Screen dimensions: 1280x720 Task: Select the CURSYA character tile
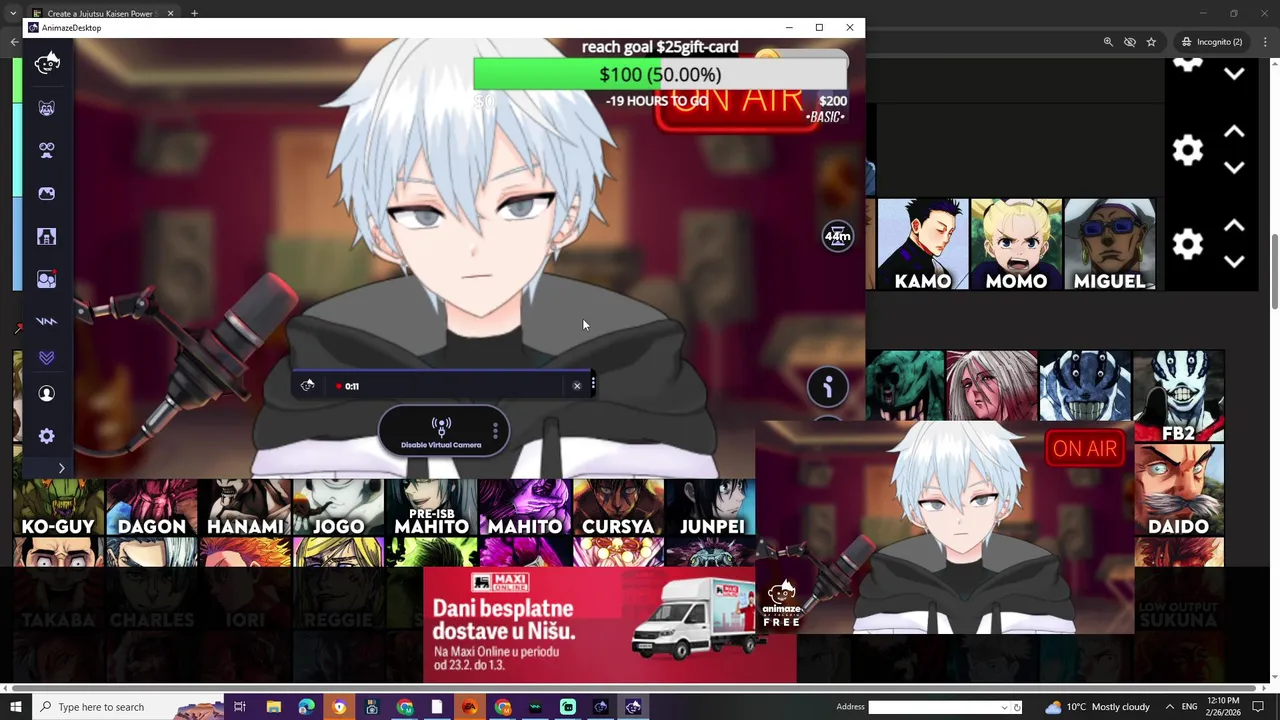point(618,509)
